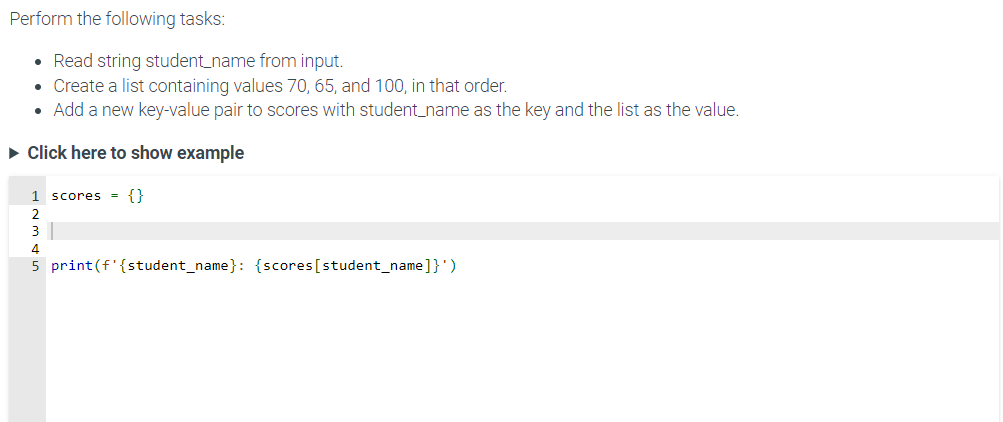Click line number 1 in the gutter
Viewport: 1003px width, 422px height.
point(35,196)
